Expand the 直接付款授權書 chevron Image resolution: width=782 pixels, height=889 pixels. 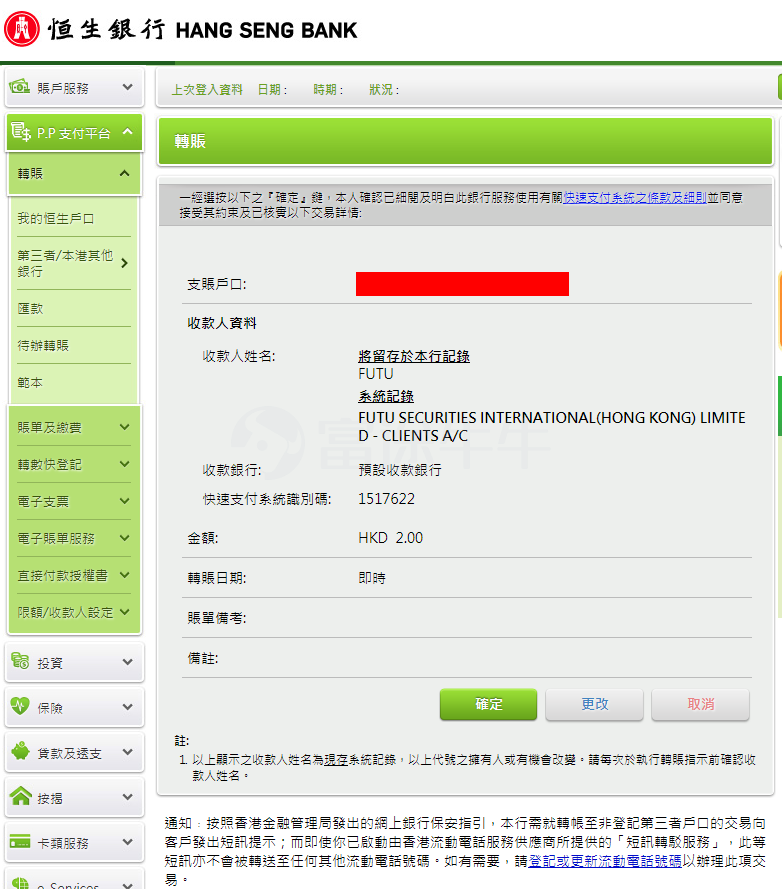click(x=125, y=575)
